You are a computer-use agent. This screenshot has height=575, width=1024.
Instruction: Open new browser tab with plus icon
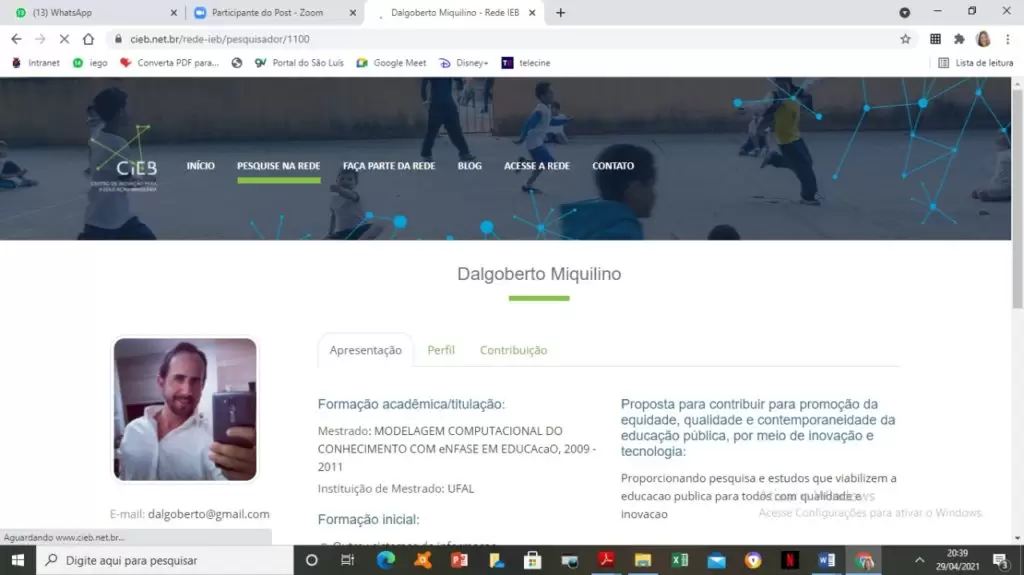pos(560,13)
